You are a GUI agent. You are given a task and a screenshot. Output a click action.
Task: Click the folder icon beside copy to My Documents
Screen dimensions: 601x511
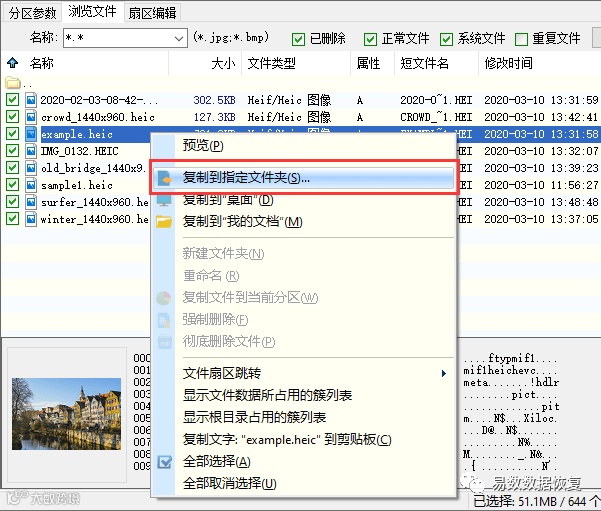click(x=164, y=222)
